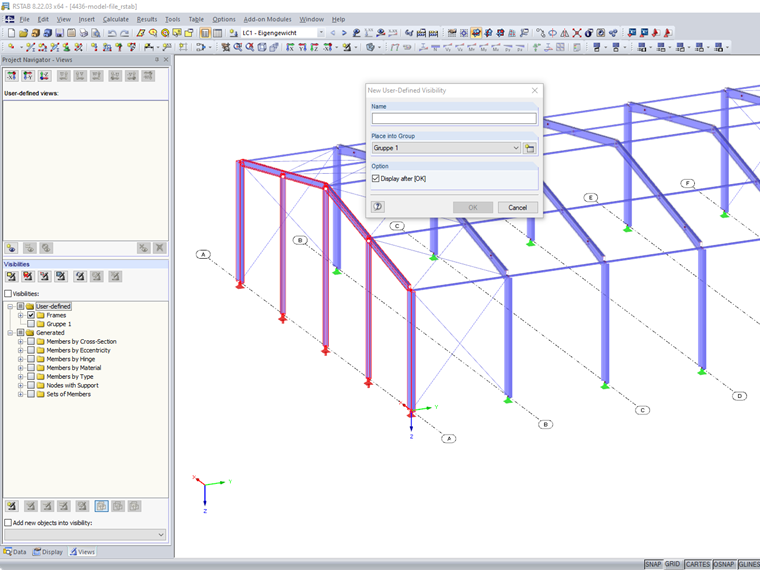760x570 pixels.
Task: Expand Members by Material node
Action: pos(20,368)
